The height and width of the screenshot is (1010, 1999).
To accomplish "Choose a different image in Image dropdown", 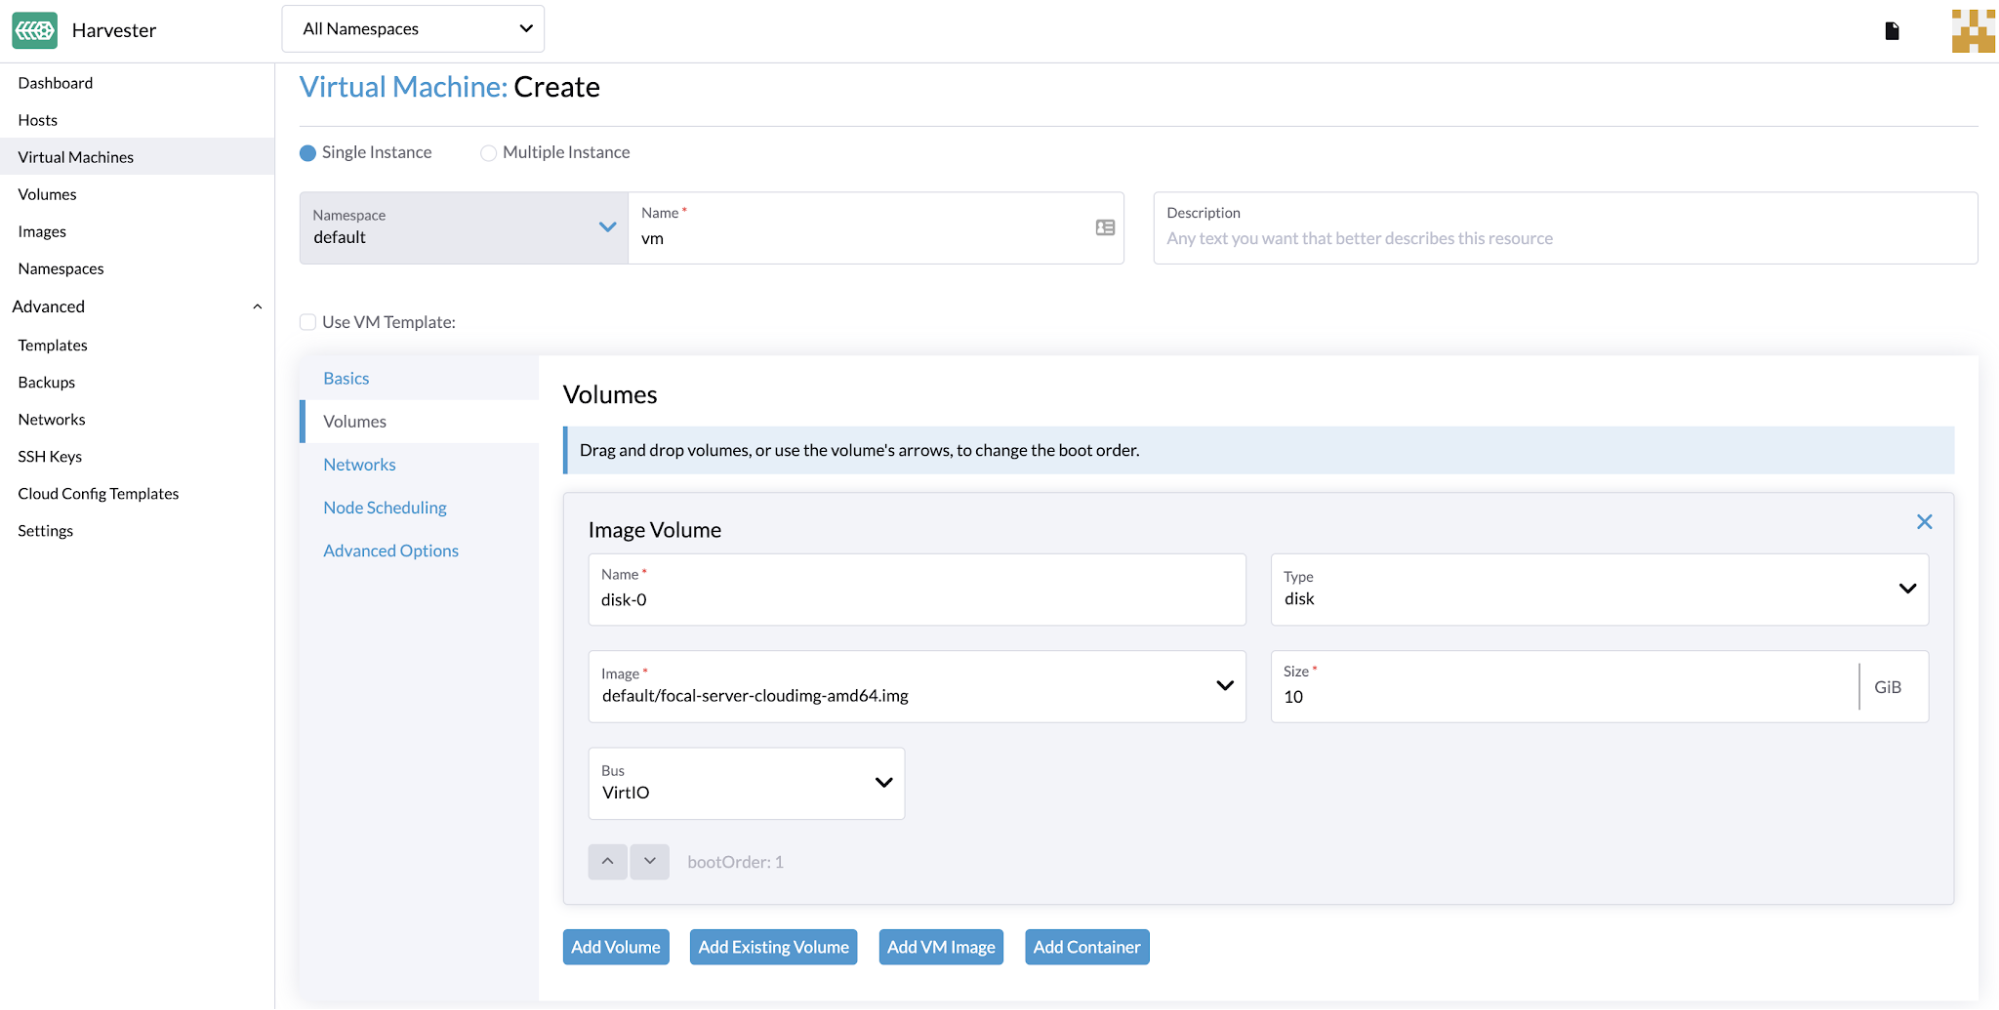I will 916,687.
